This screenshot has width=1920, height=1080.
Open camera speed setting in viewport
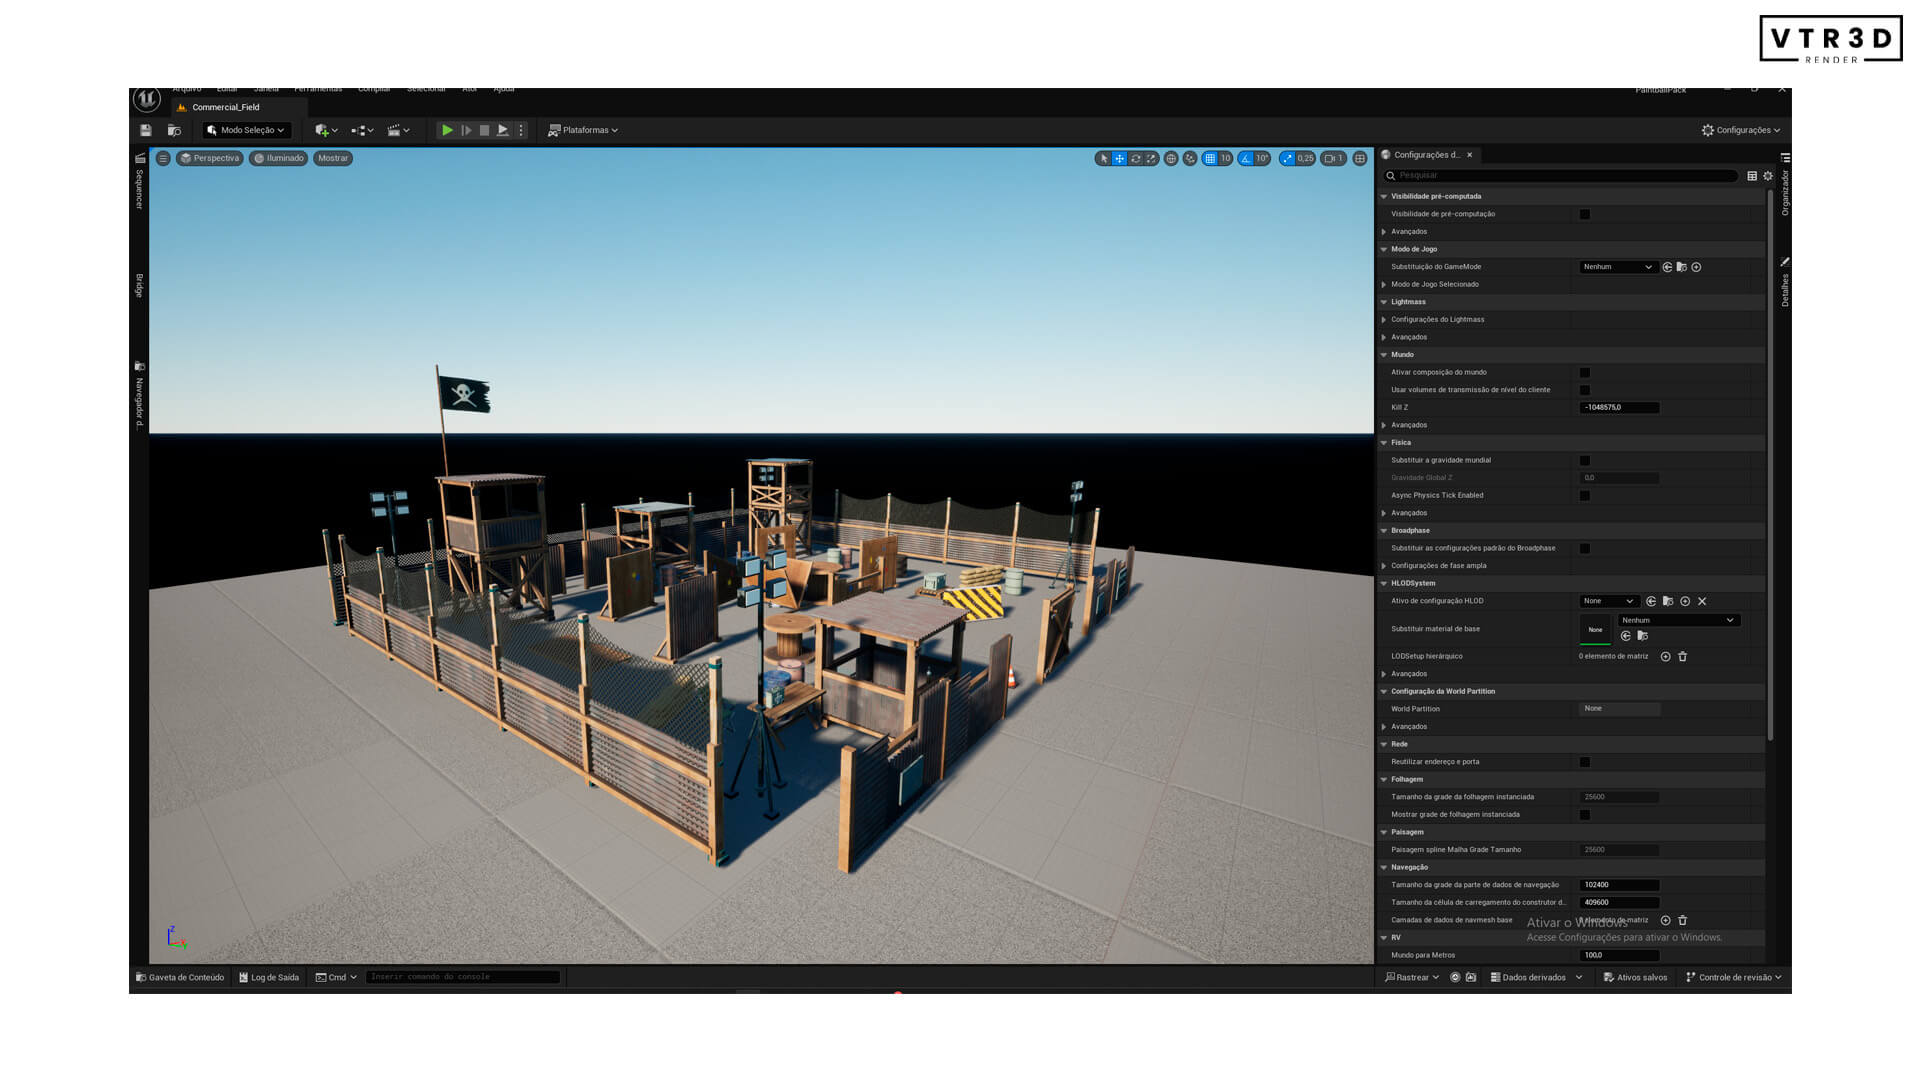(1333, 158)
